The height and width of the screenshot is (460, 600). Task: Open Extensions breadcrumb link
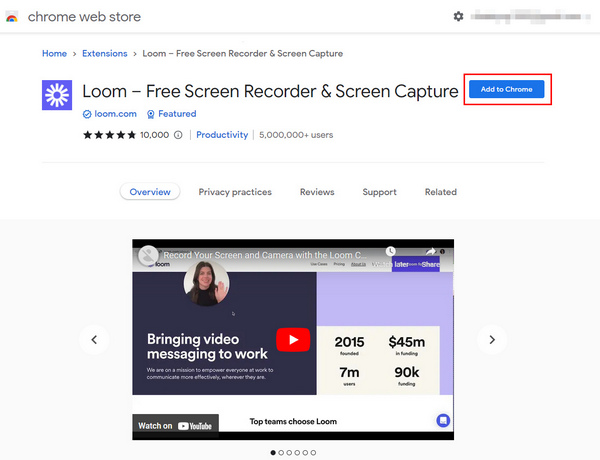pyautogui.click(x=105, y=54)
